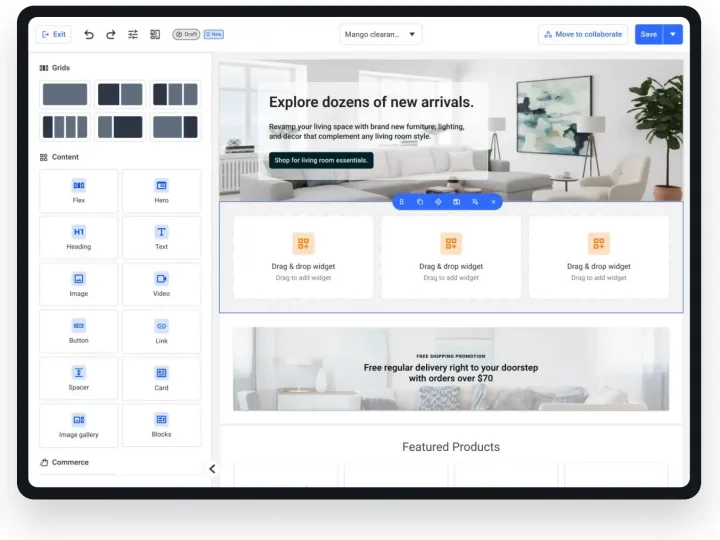Pick the Heading widget
The width and height of the screenshot is (720, 540).
point(79,238)
